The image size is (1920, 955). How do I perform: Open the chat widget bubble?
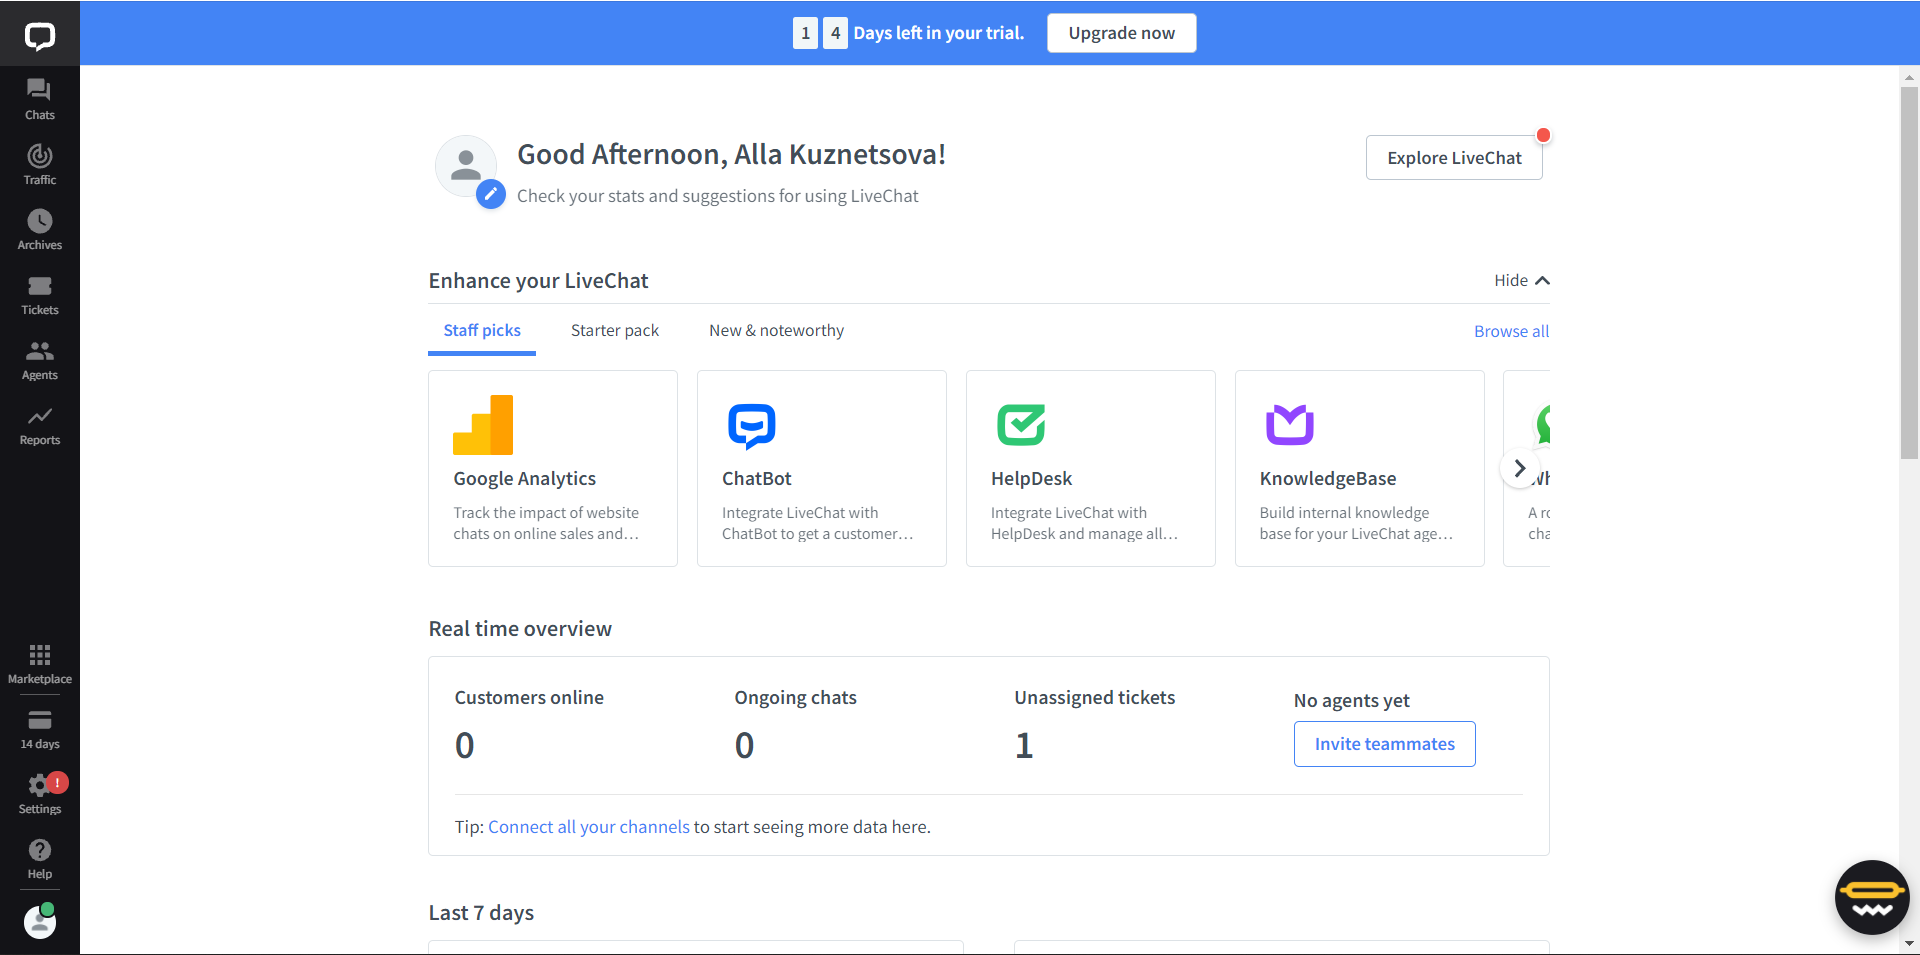click(1872, 897)
